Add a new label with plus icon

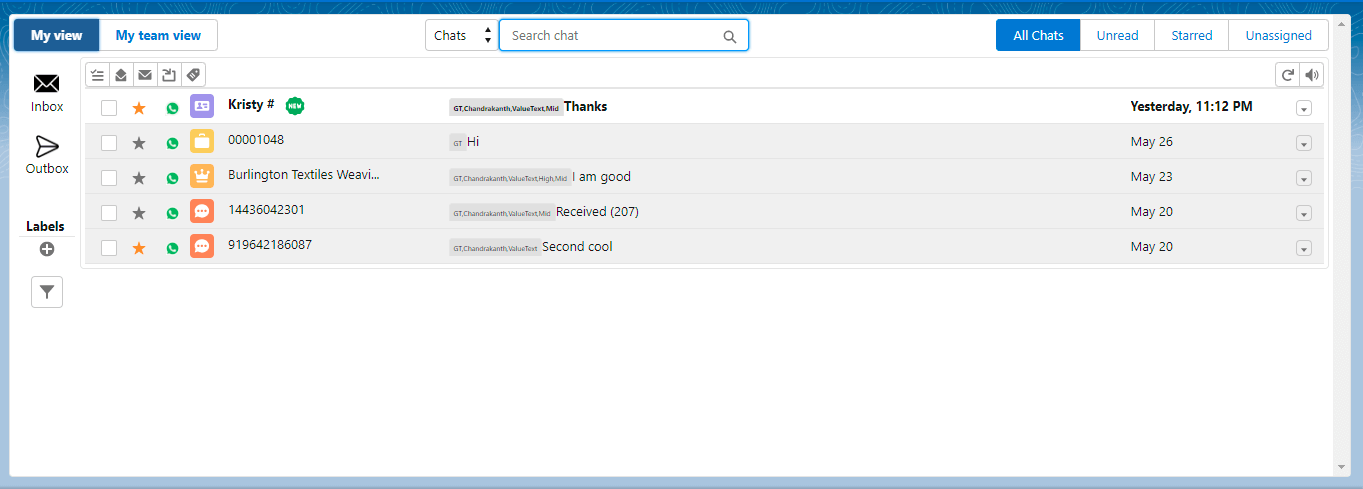[46, 249]
